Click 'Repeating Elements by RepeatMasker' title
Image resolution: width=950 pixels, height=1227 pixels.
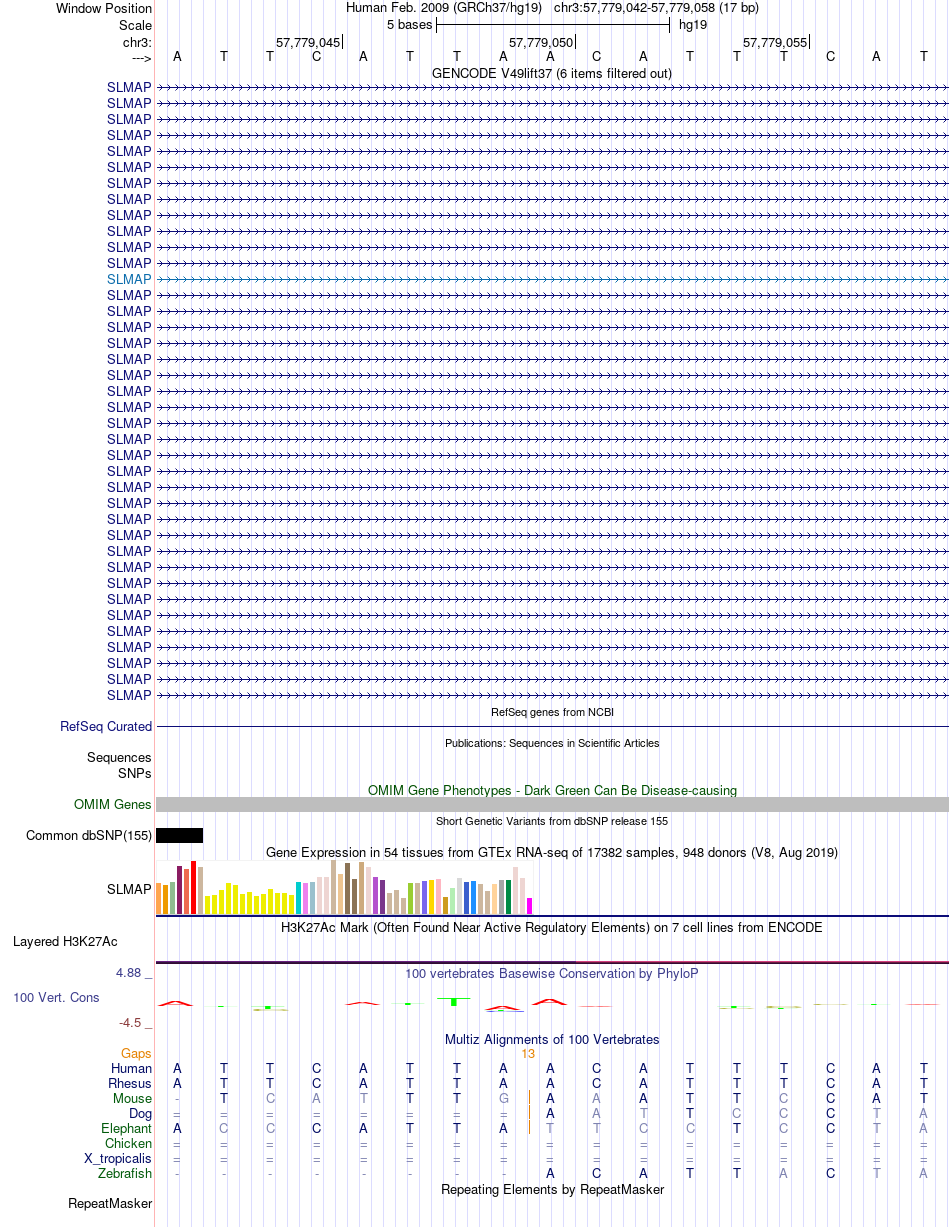click(x=552, y=1189)
